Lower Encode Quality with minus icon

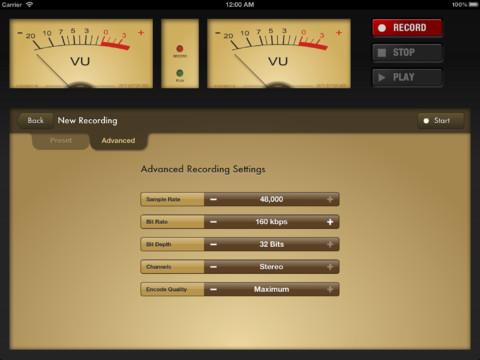(214, 289)
